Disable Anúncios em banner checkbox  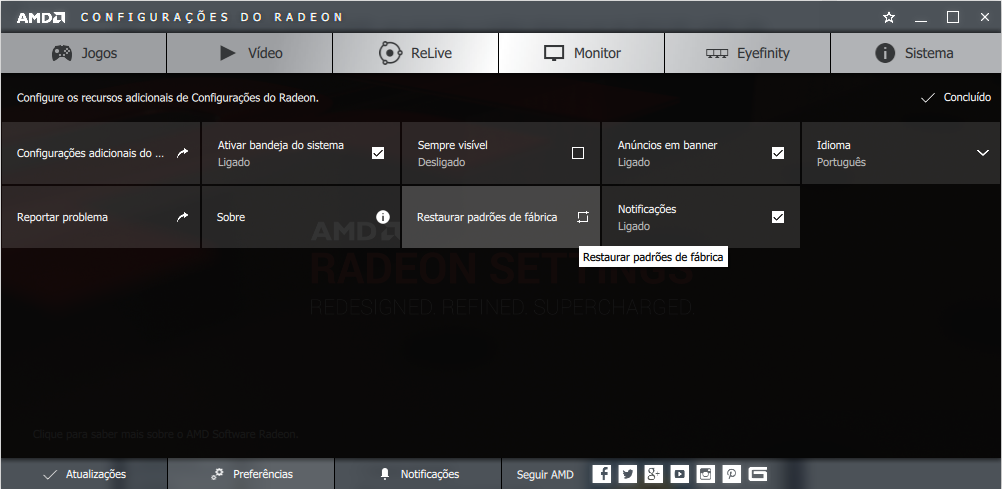pos(778,153)
